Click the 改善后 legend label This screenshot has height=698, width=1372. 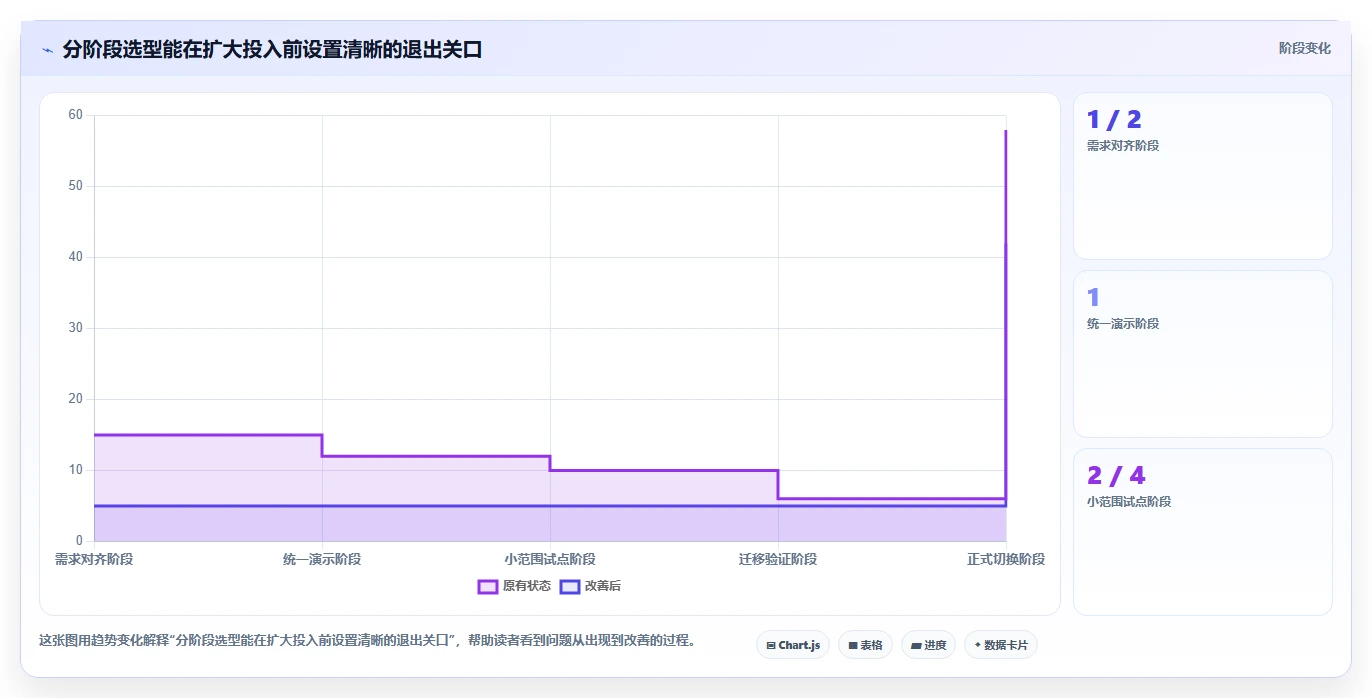click(603, 586)
